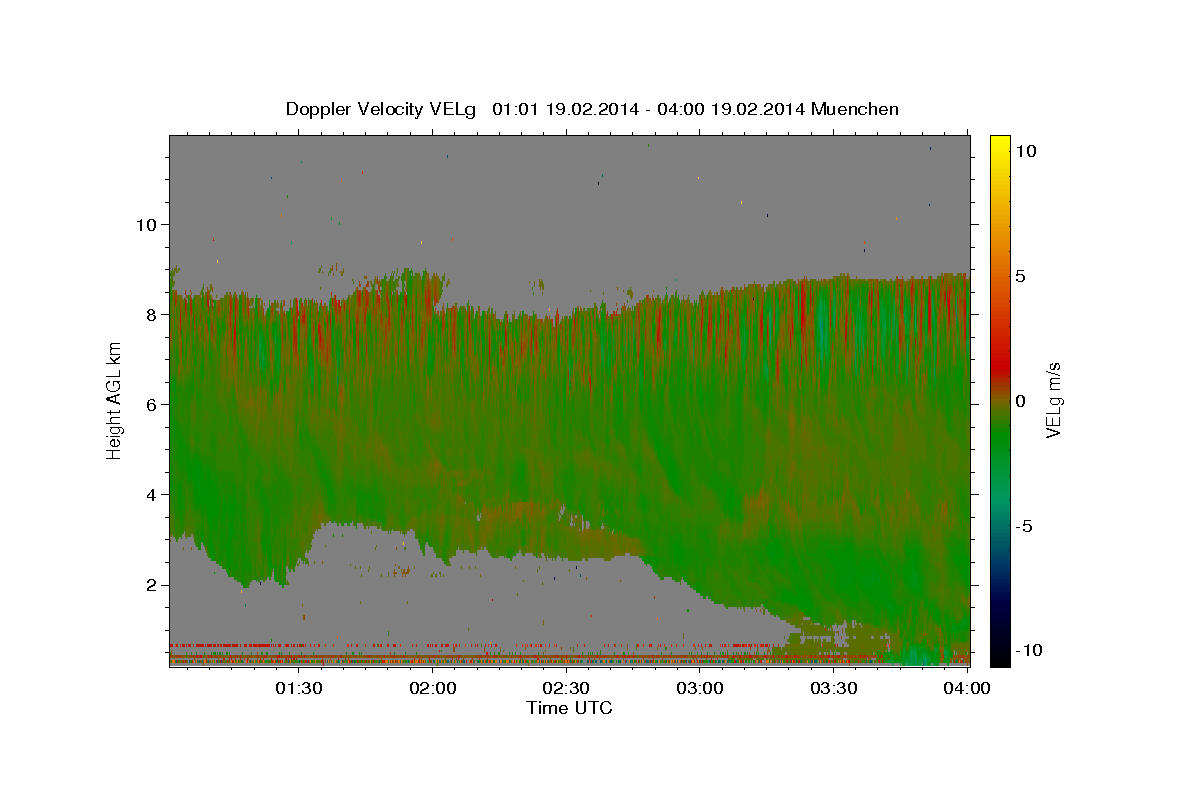The height and width of the screenshot is (800, 1200).
Task: Click the height tick label '6'
Action: coord(150,404)
